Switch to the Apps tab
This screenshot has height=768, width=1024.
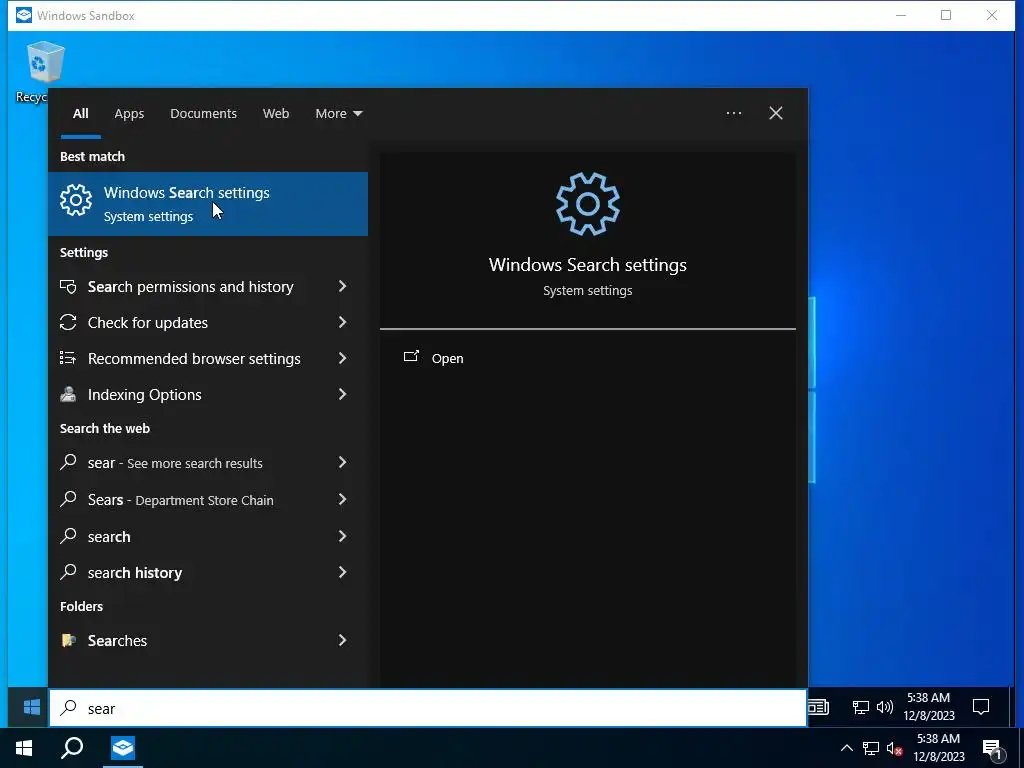tap(129, 113)
